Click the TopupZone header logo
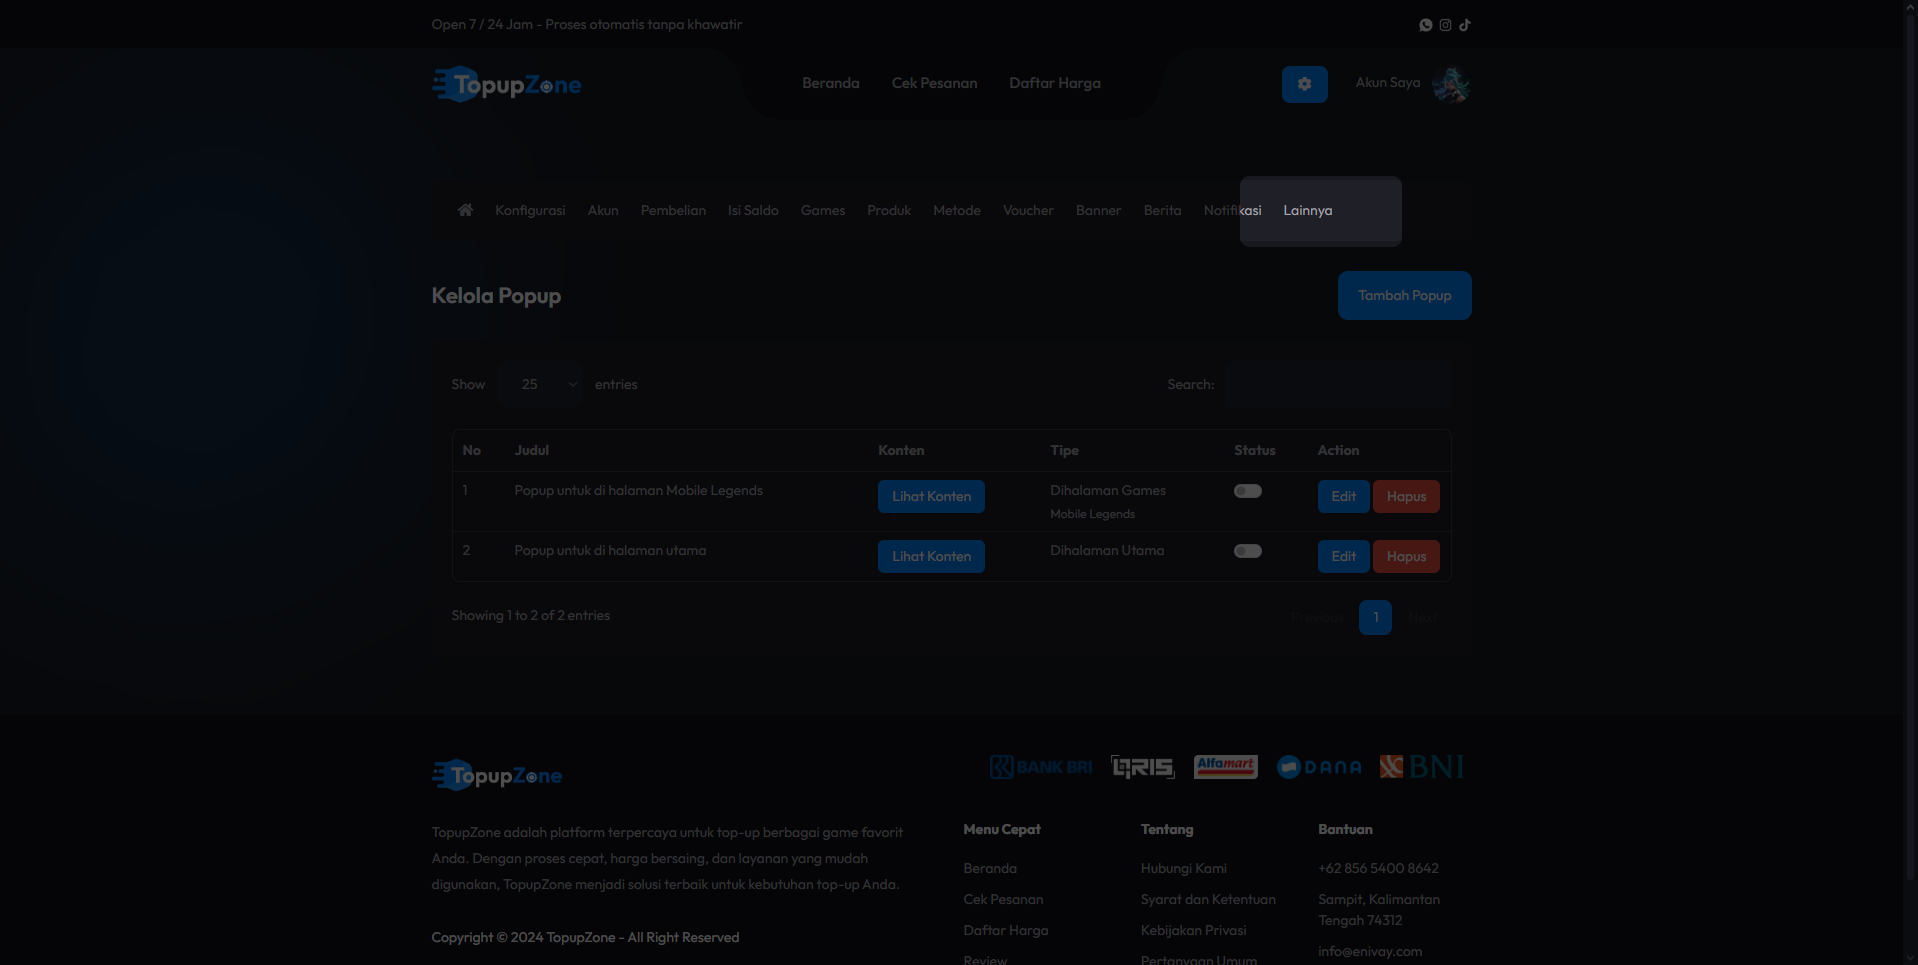Screen dimensions: 1918x965 [x=507, y=85]
